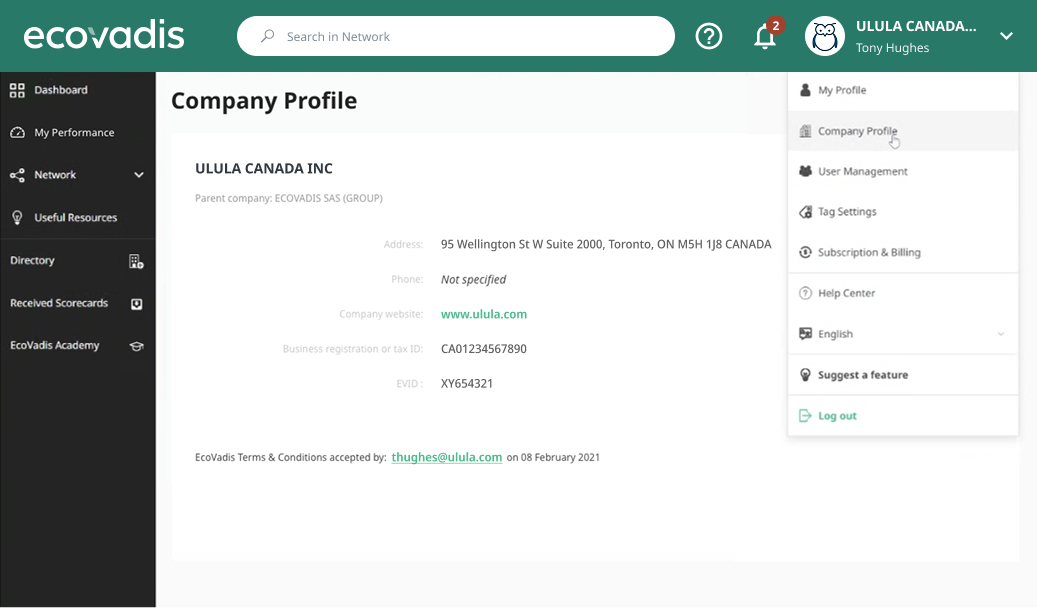Image resolution: width=1037 pixels, height=608 pixels.
Task: Open My Profile menu entry
Action: pos(903,90)
